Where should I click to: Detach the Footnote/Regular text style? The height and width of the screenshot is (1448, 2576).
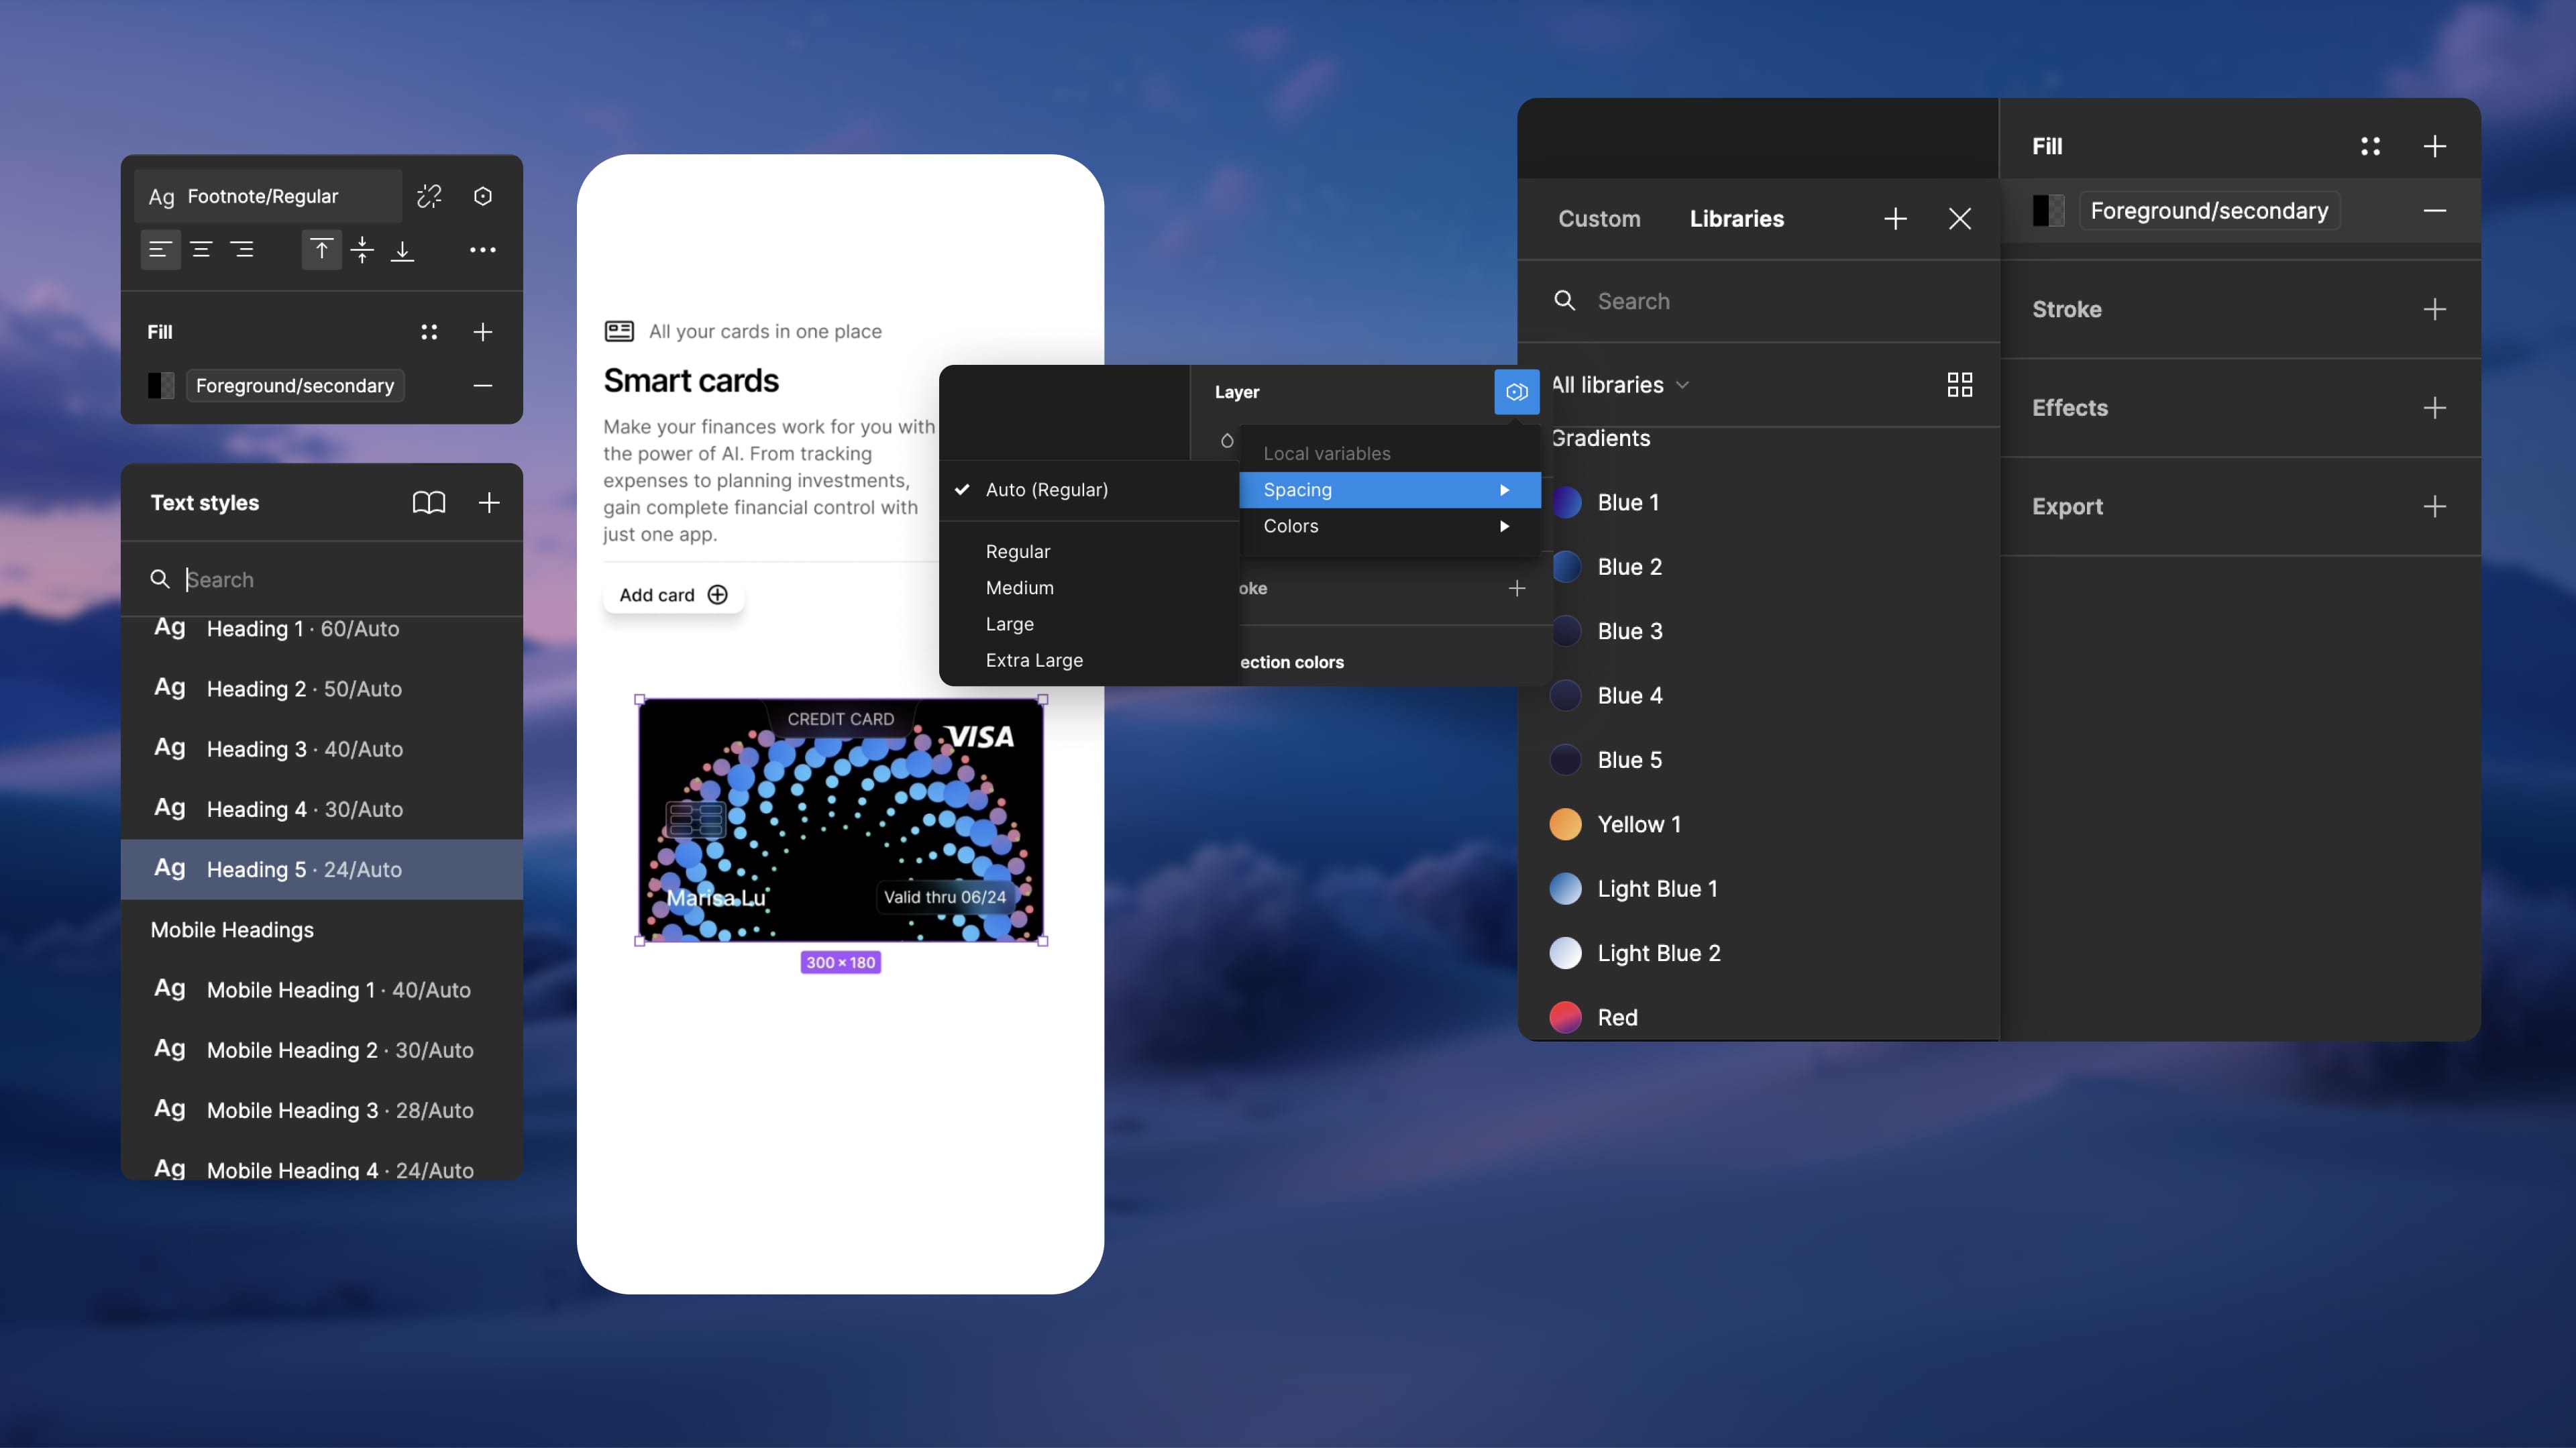click(430, 196)
